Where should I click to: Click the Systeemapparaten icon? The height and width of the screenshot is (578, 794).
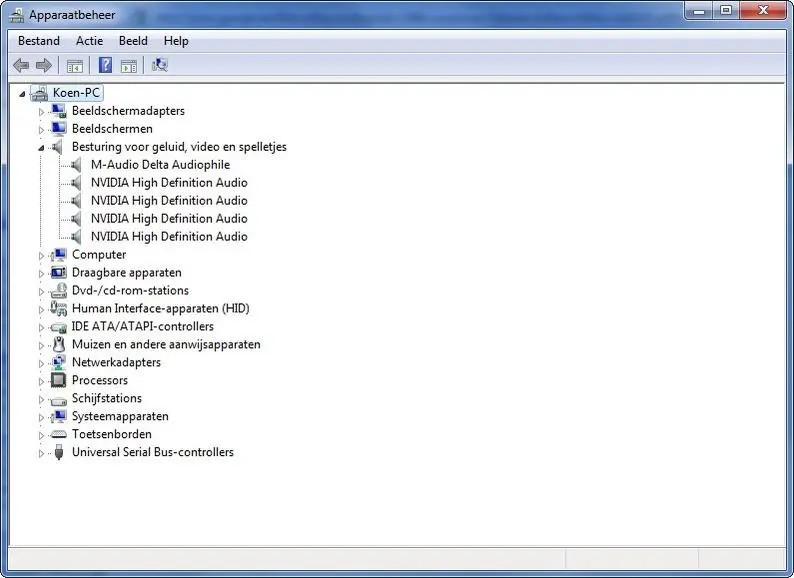(x=59, y=416)
